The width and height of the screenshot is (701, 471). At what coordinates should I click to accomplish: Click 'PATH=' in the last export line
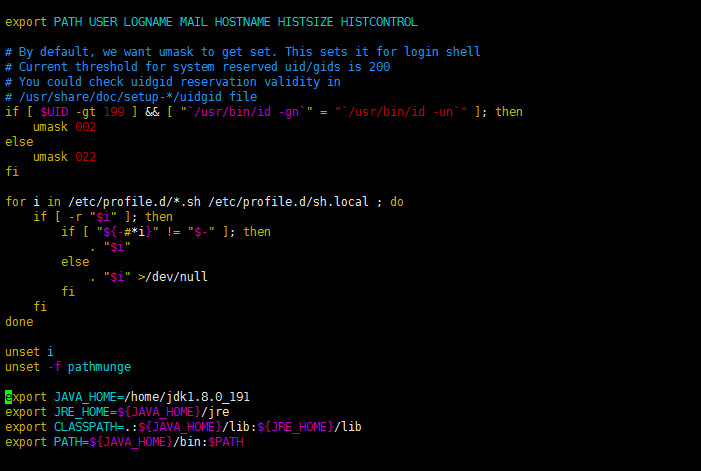pyautogui.click(x=72, y=442)
